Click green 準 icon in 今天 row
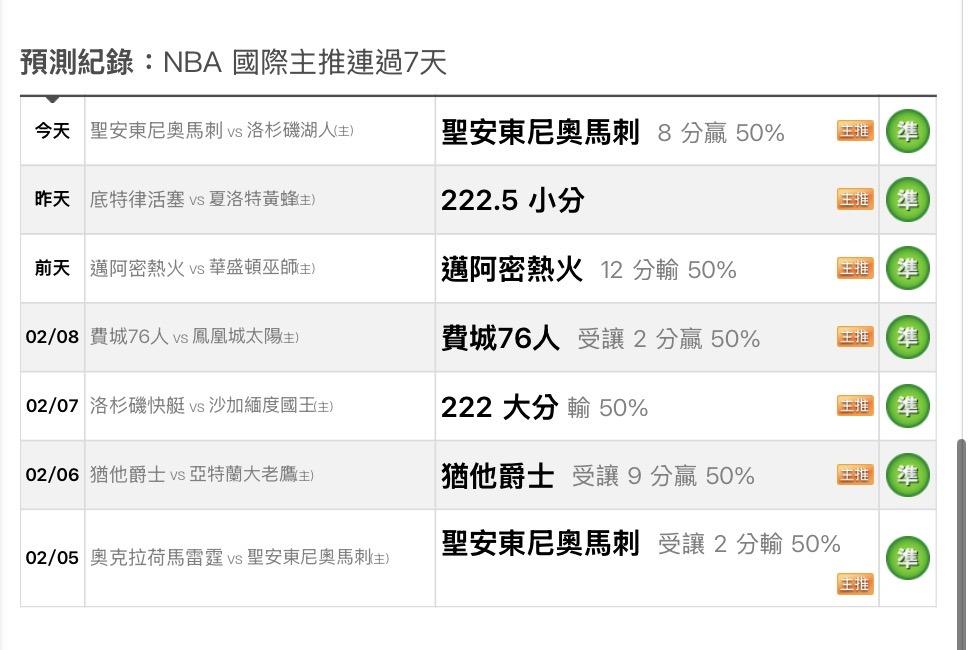This screenshot has height=650, width=975. coord(907,131)
